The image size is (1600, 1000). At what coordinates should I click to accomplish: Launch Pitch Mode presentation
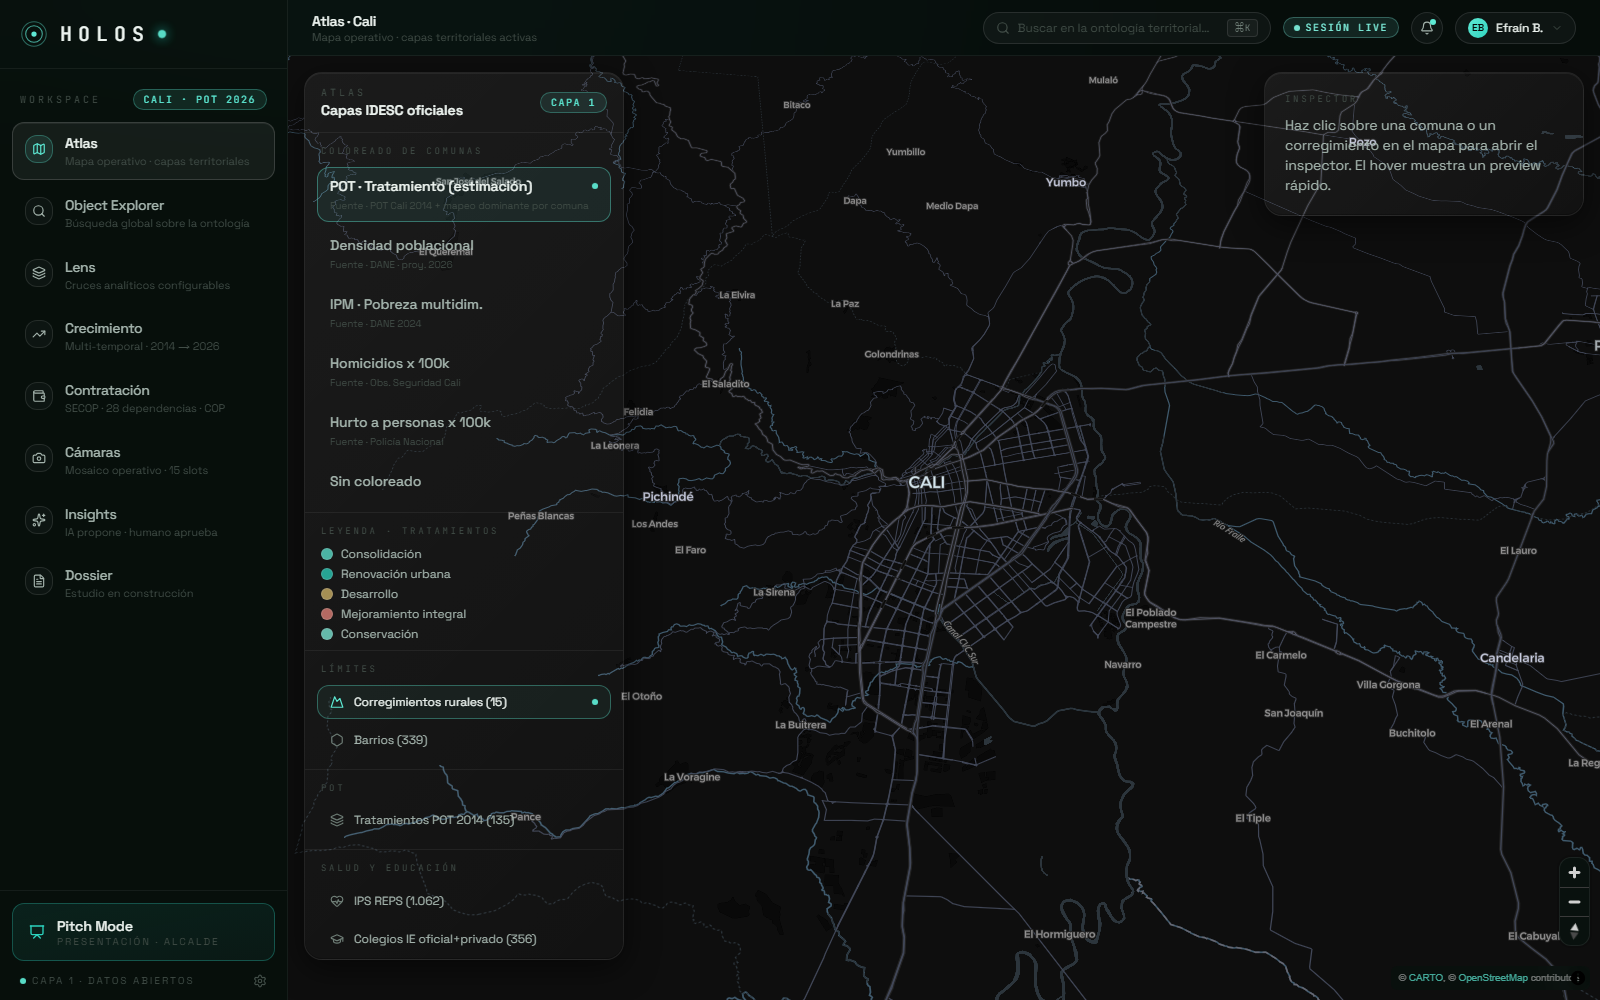point(143,932)
